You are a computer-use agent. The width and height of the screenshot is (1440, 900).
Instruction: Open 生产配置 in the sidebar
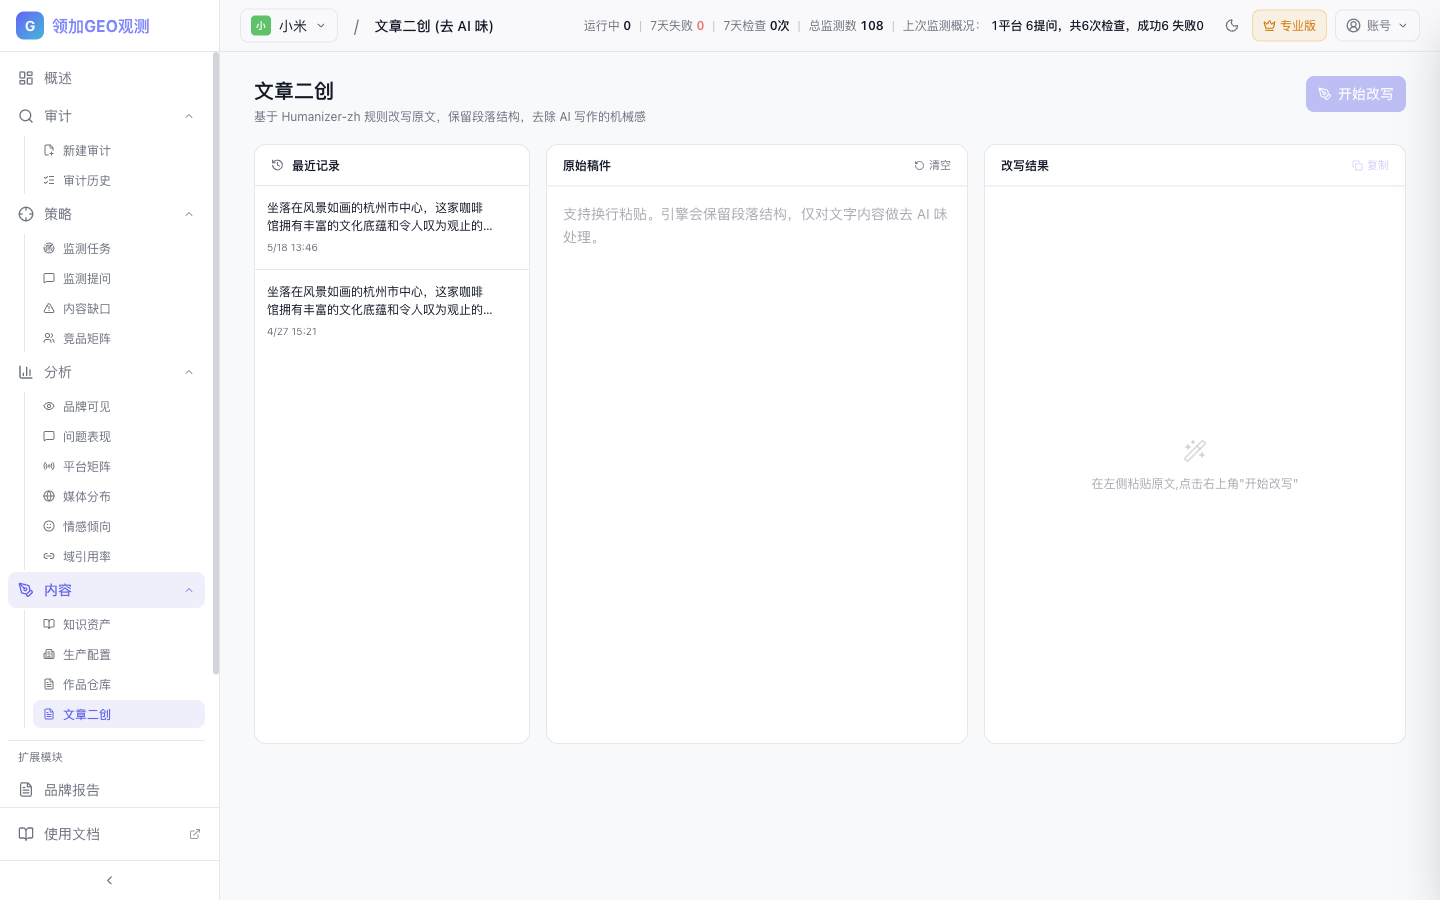coord(118,654)
